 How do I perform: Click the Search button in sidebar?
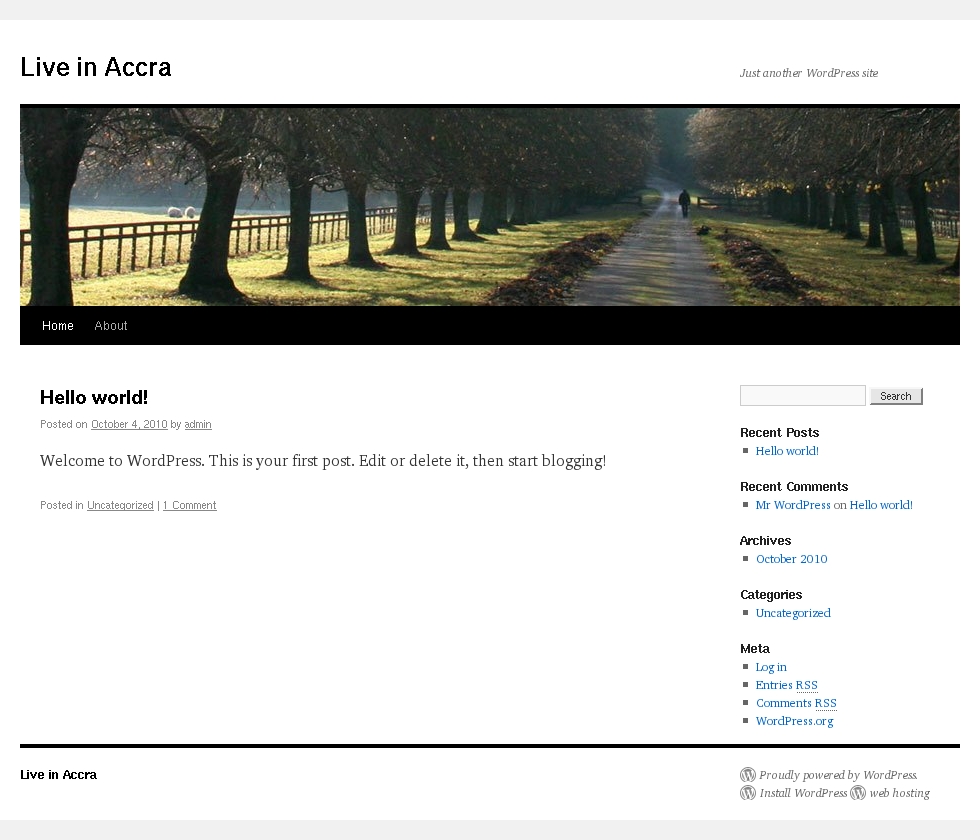[x=896, y=396]
